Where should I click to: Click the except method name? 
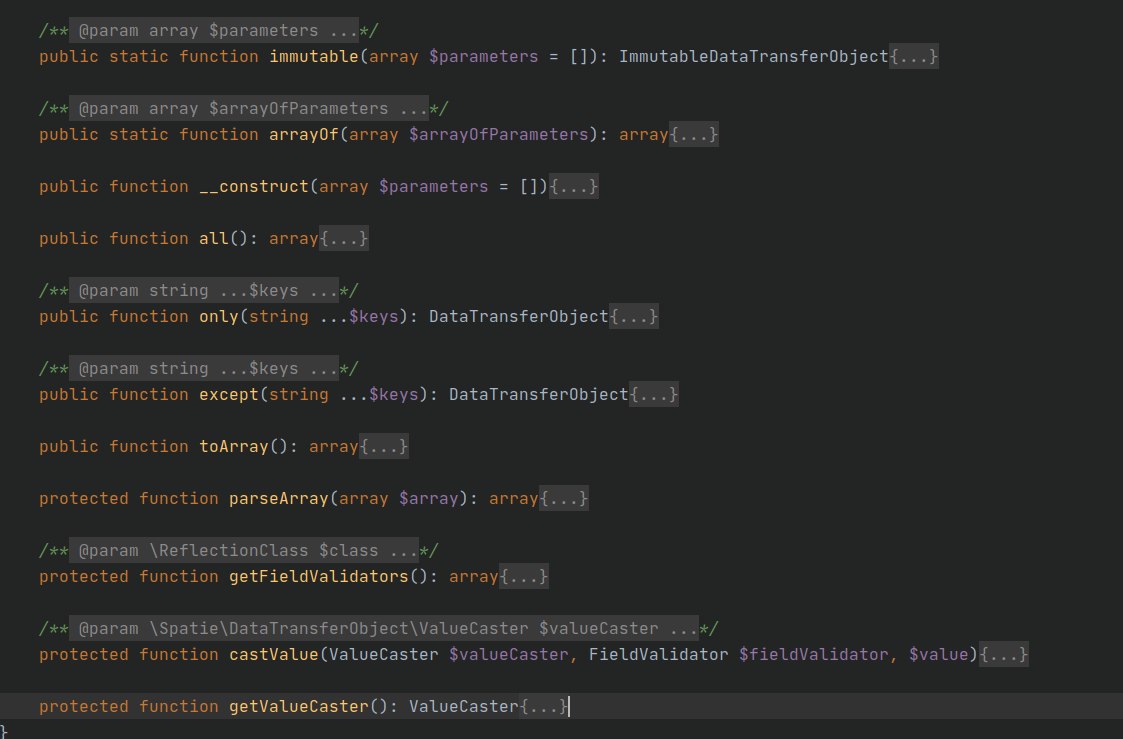click(x=229, y=395)
